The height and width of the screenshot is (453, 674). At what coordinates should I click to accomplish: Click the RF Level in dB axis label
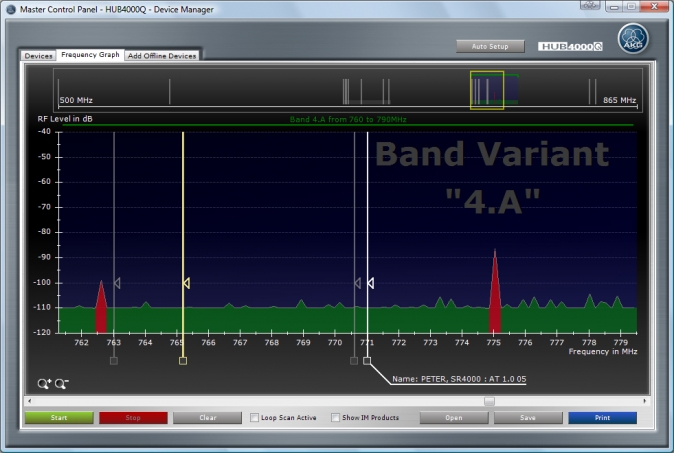pos(65,119)
